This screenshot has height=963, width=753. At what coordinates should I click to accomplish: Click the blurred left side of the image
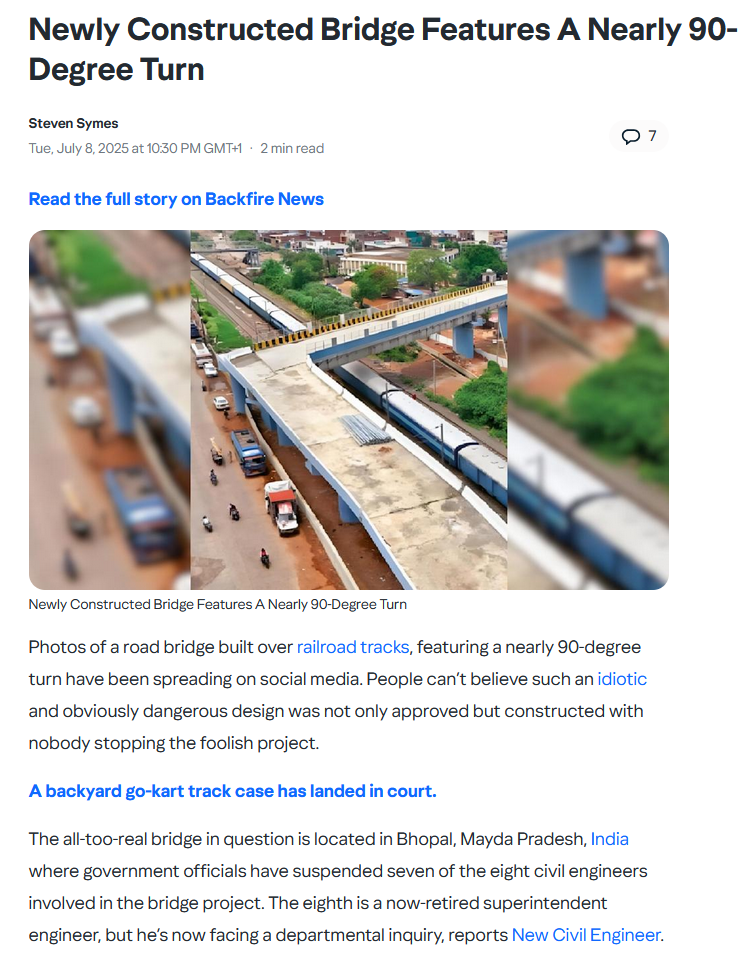(x=109, y=410)
